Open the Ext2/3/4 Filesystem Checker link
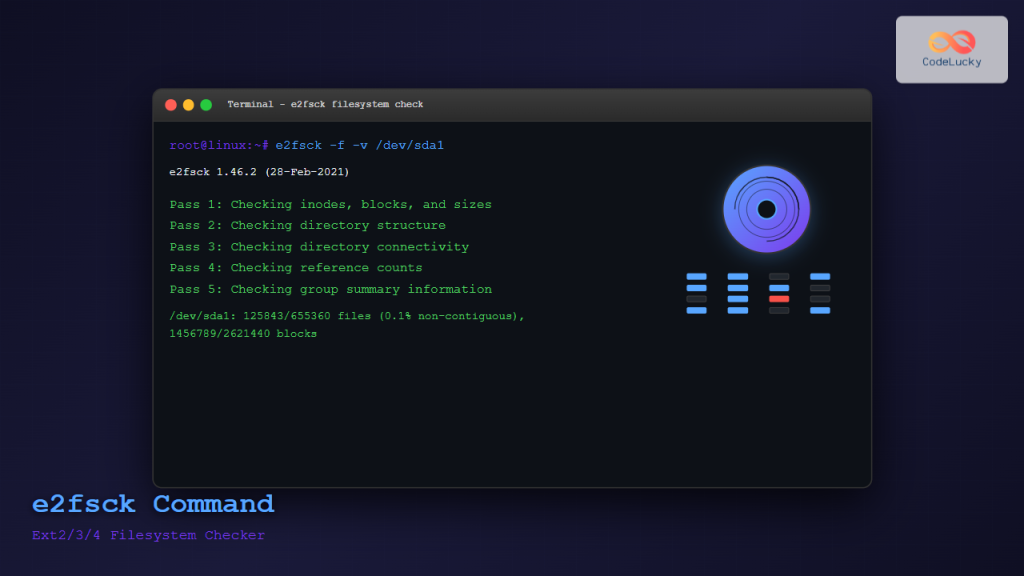The height and width of the screenshot is (576, 1024). coord(148,535)
